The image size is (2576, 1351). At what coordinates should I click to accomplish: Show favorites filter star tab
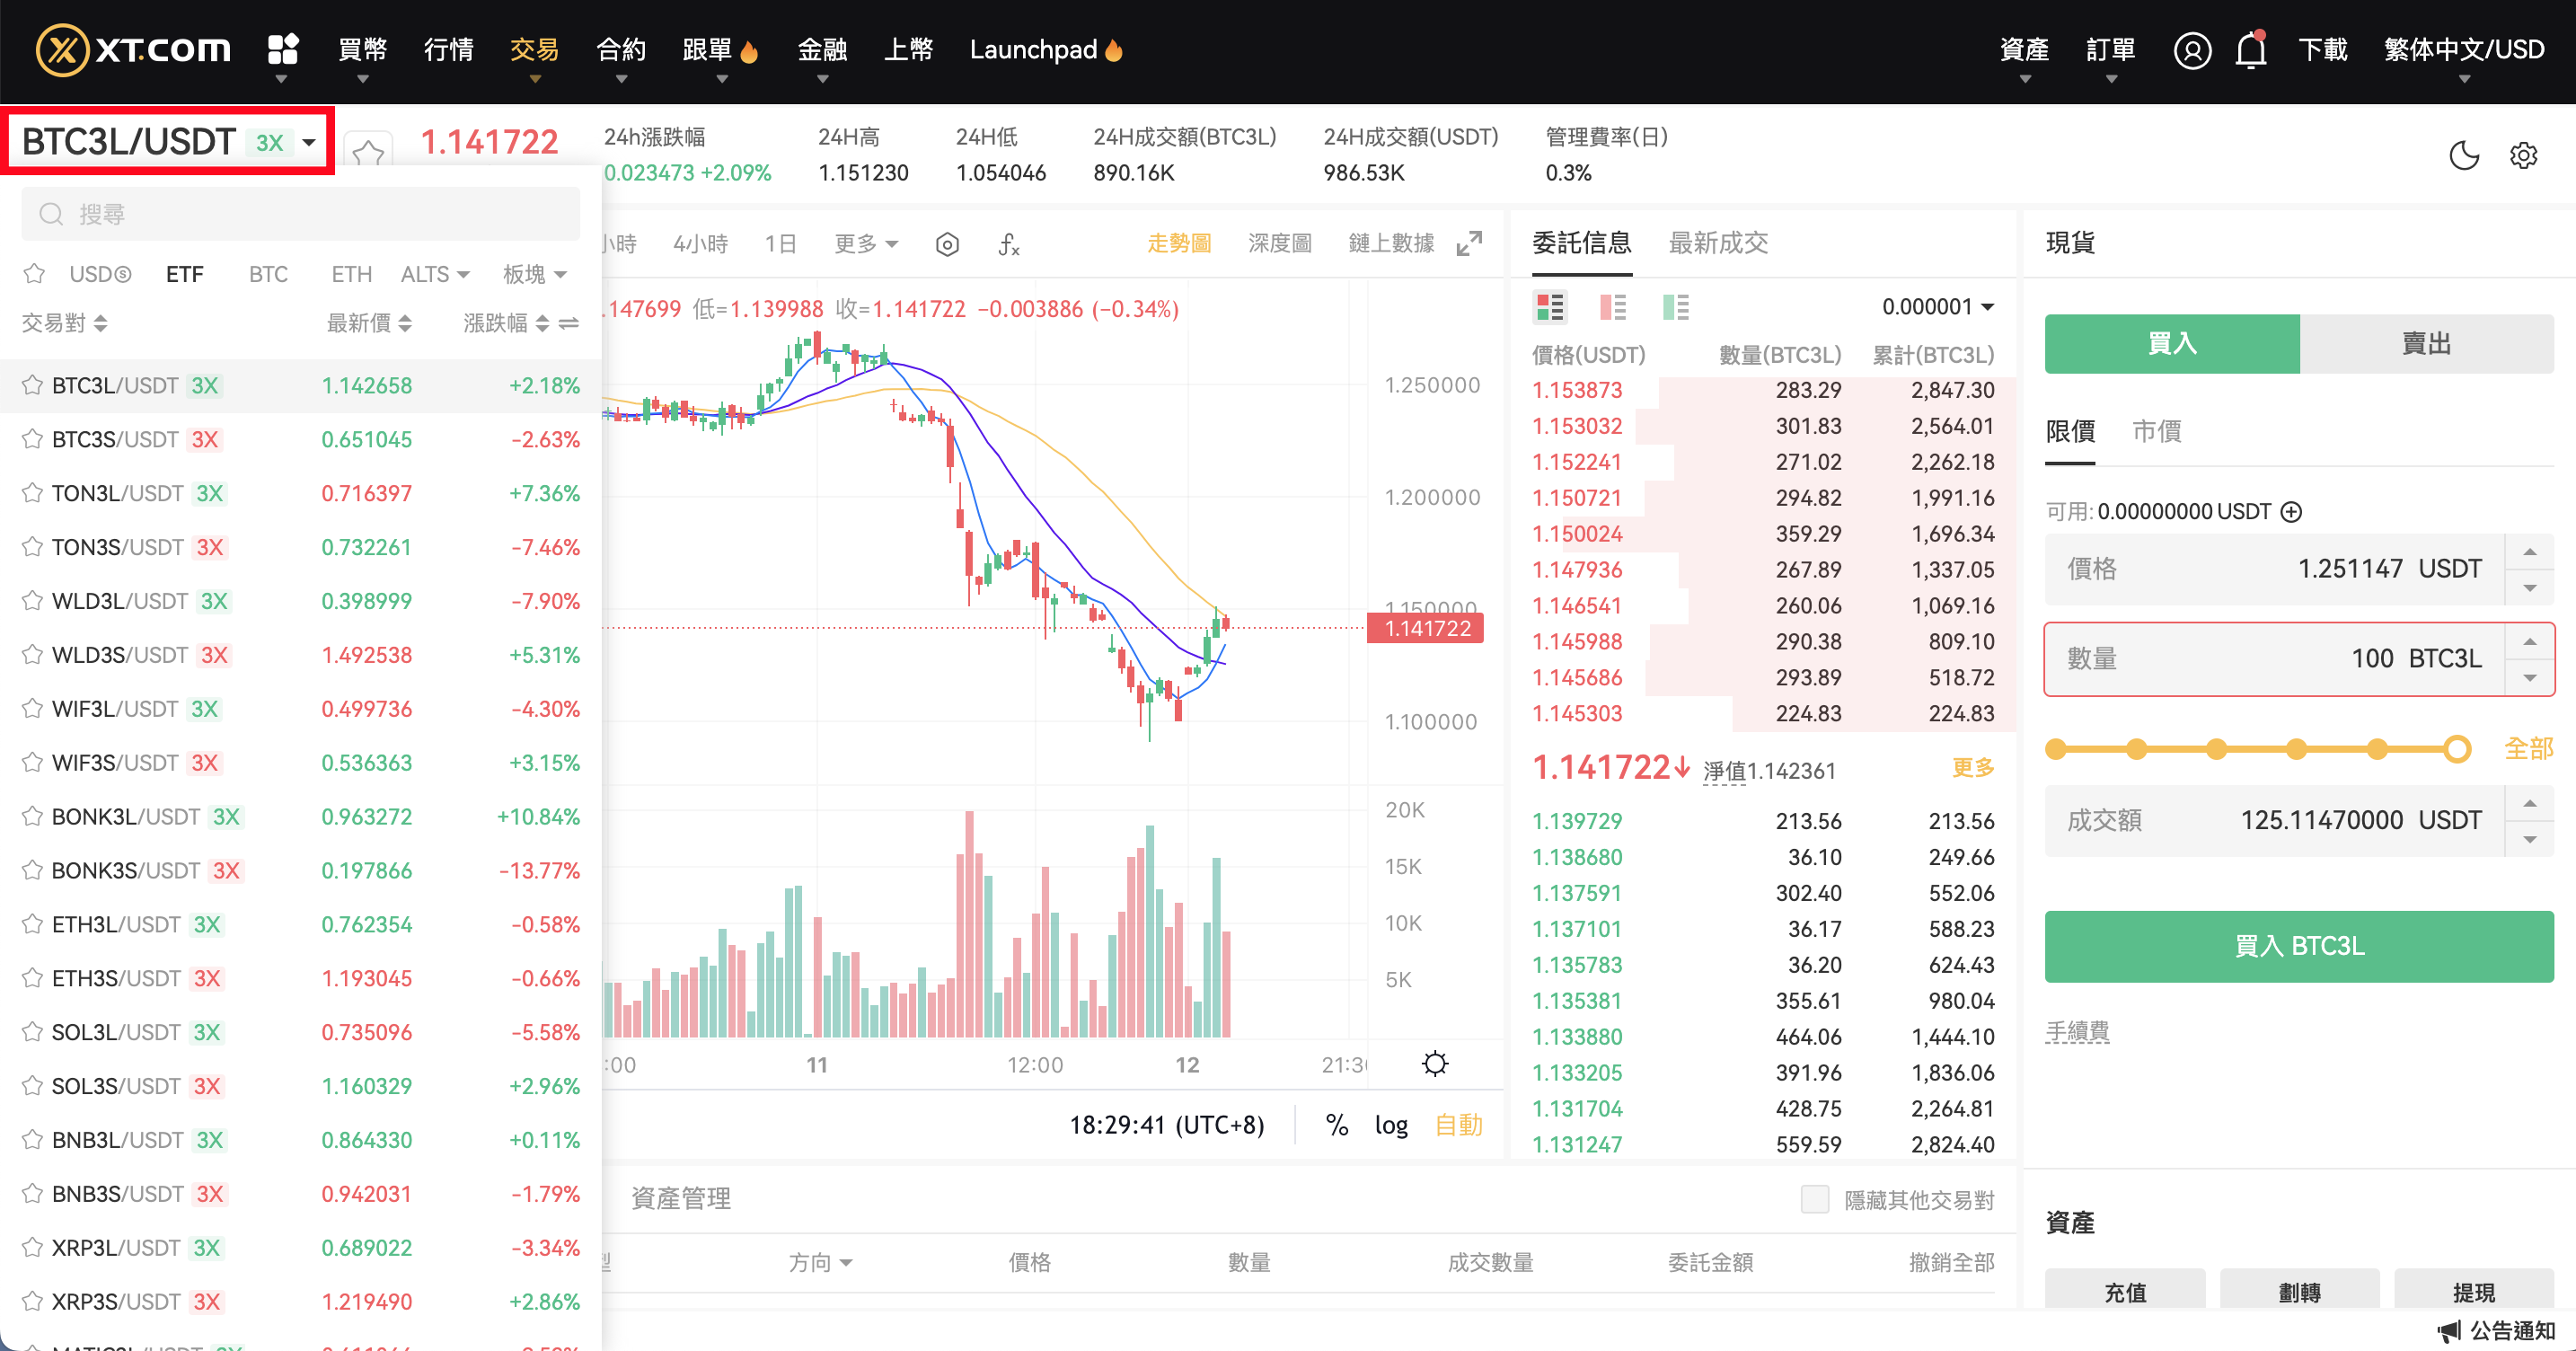click(x=34, y=273)
